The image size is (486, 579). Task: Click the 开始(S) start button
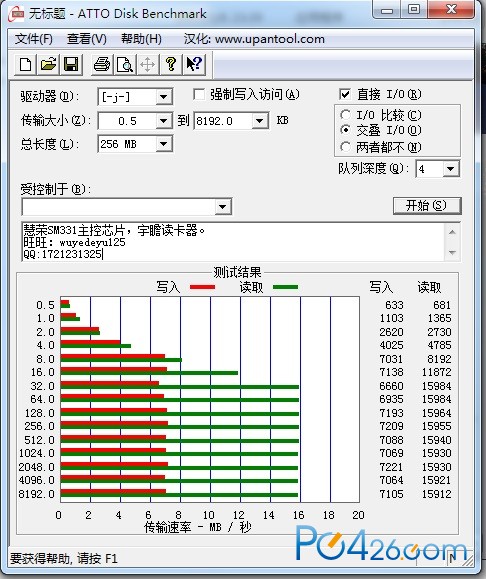(x=427, y=206)
